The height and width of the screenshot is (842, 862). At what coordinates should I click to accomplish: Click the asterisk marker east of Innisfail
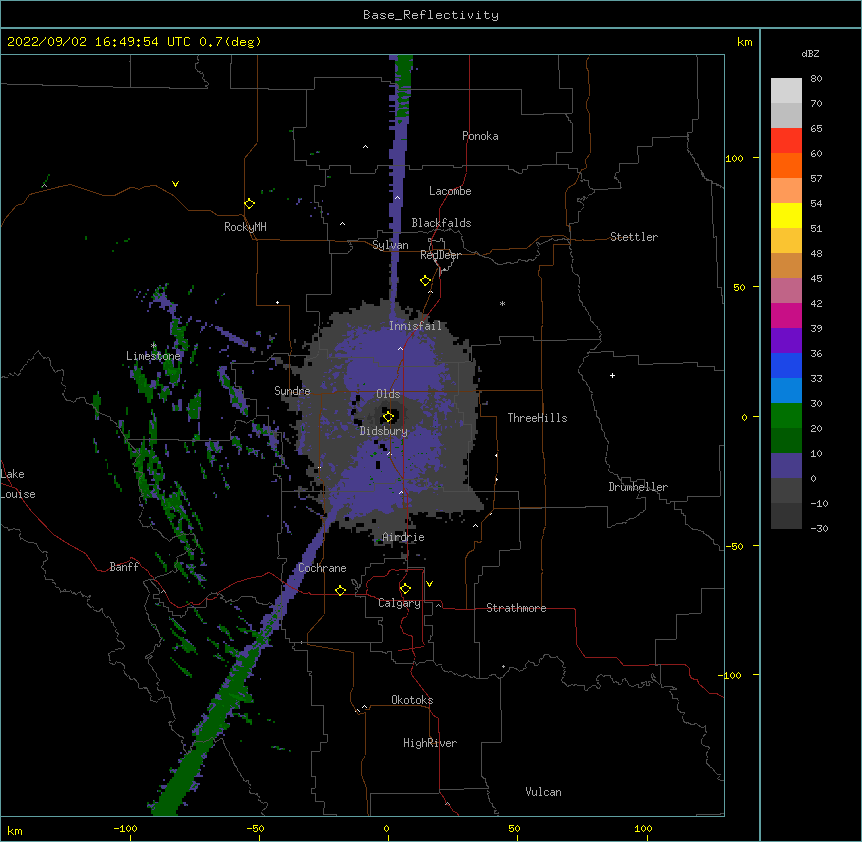[x=502, y=304]
